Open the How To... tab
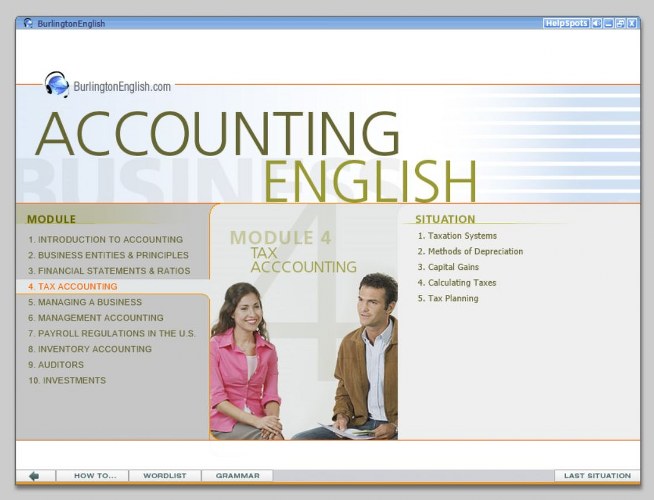 tap(96, 476)
